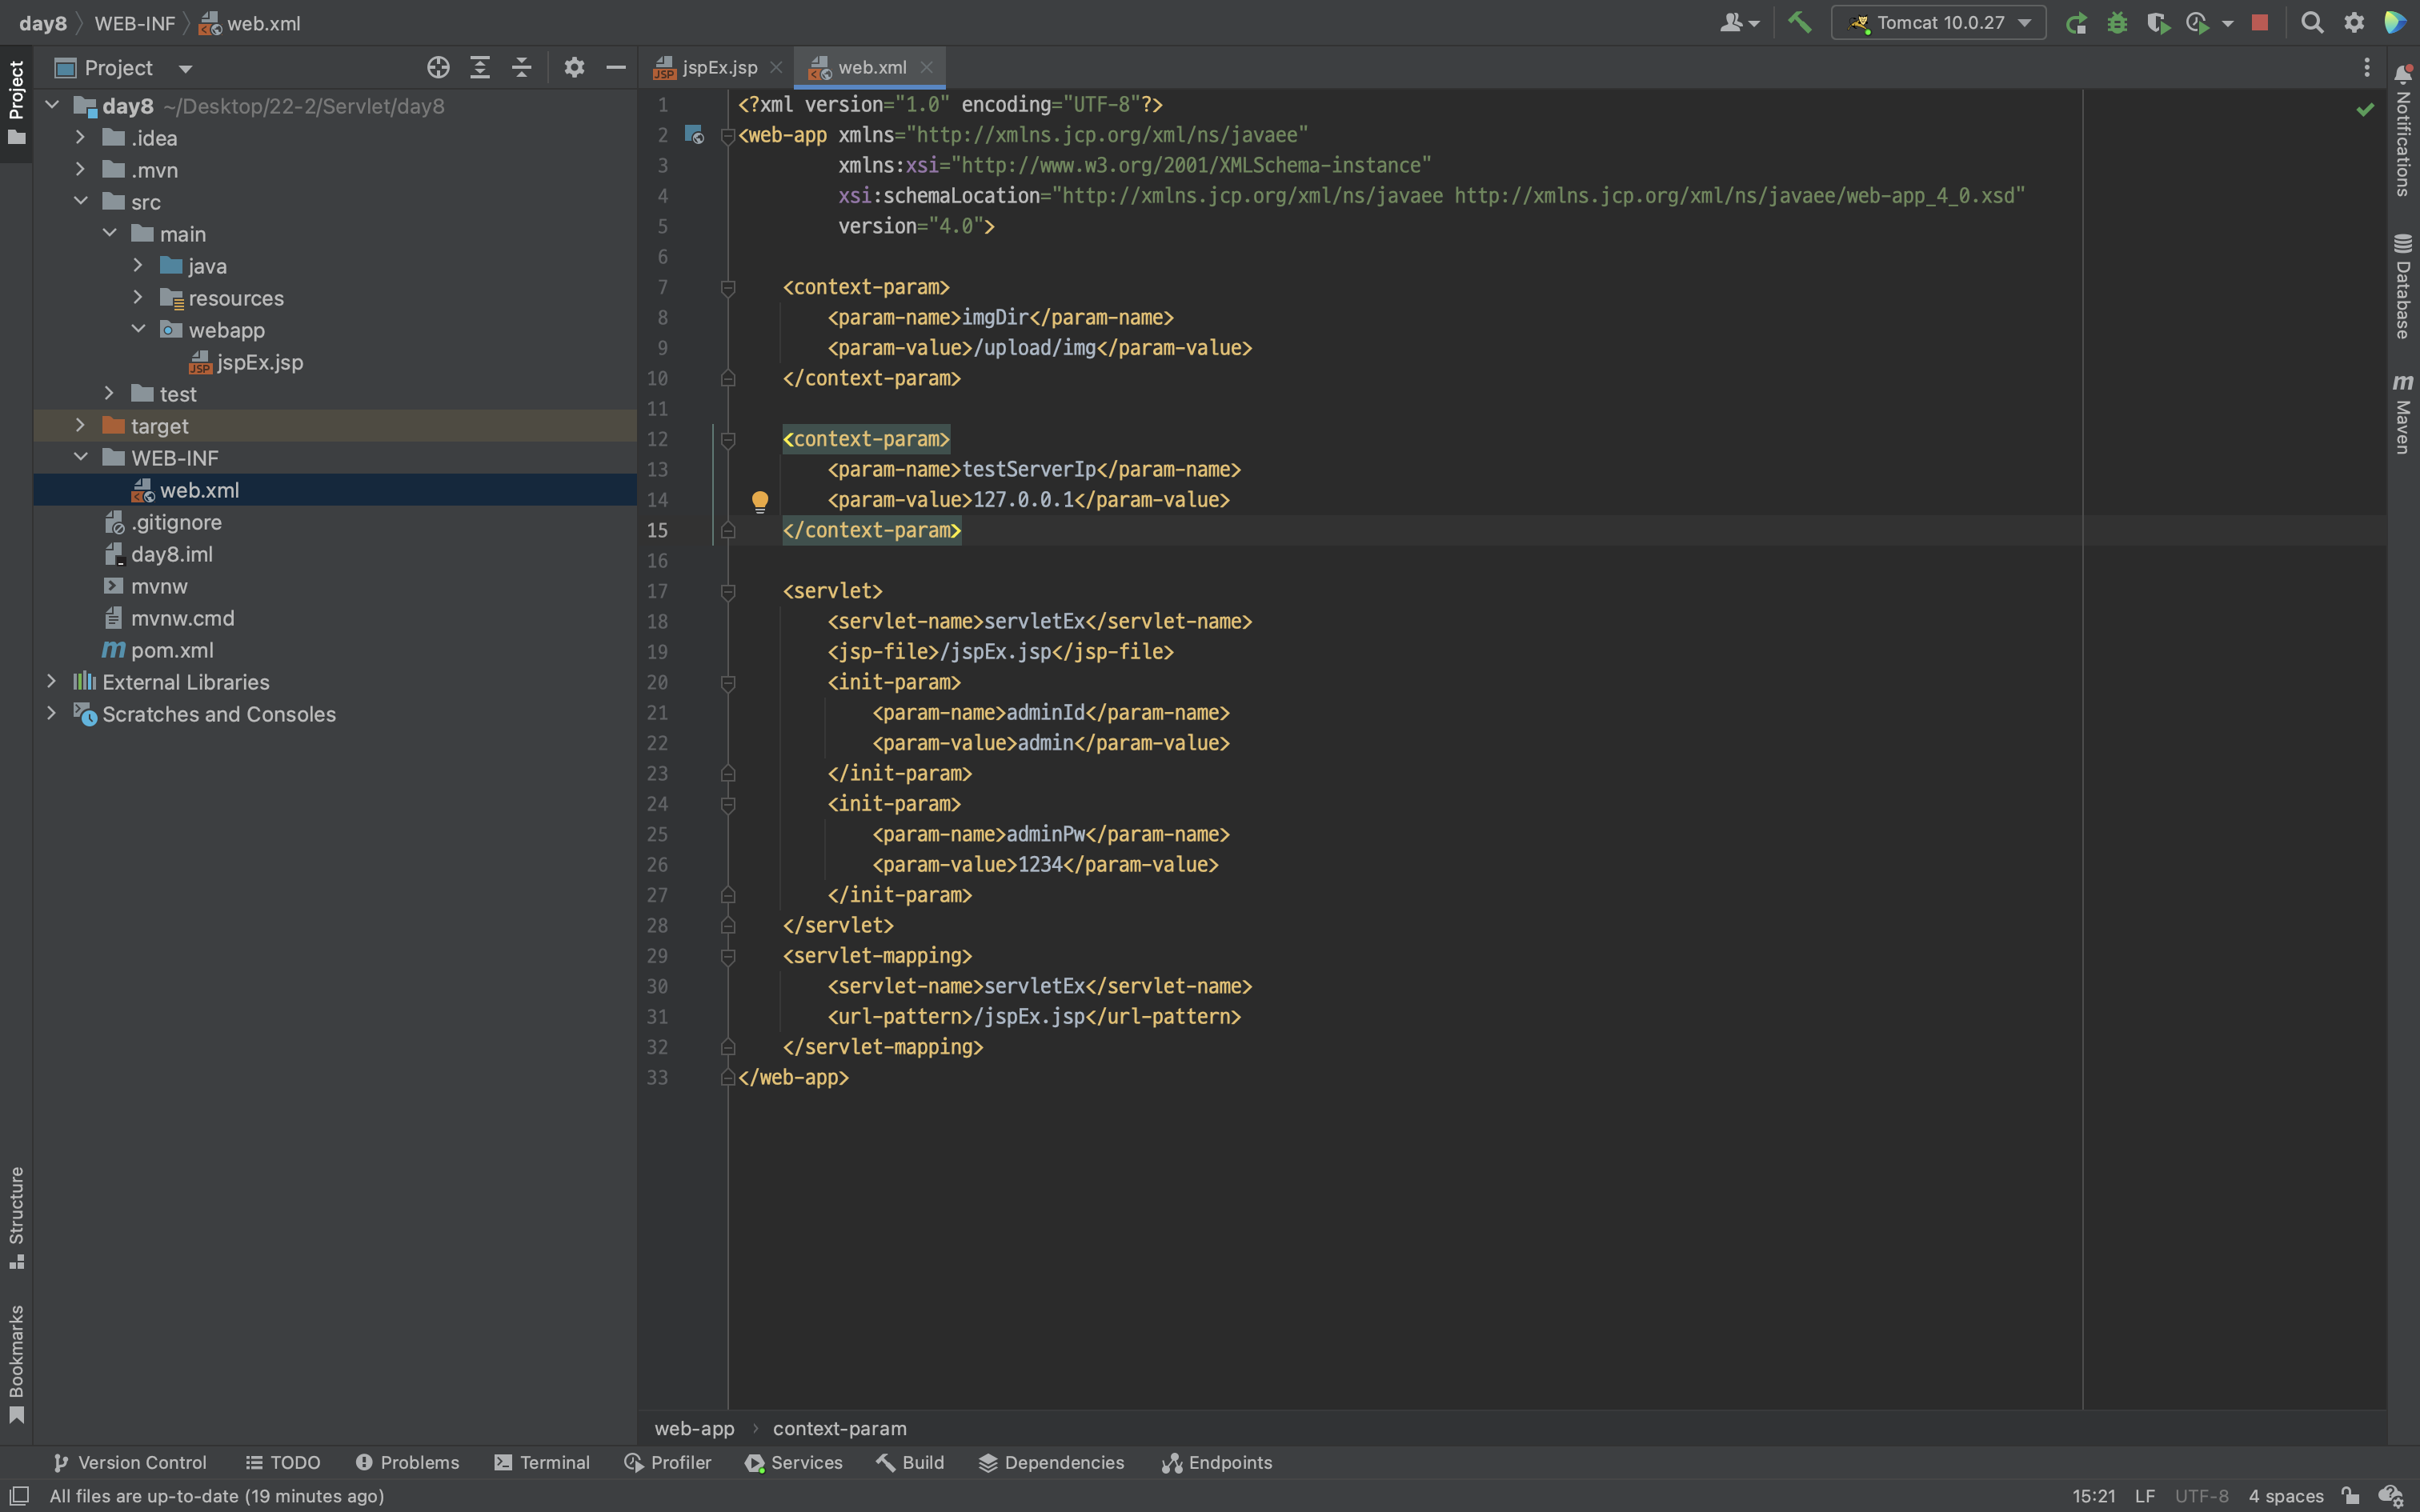
Task: Toggle fold on first context-param block
Action: pos(728,288)
